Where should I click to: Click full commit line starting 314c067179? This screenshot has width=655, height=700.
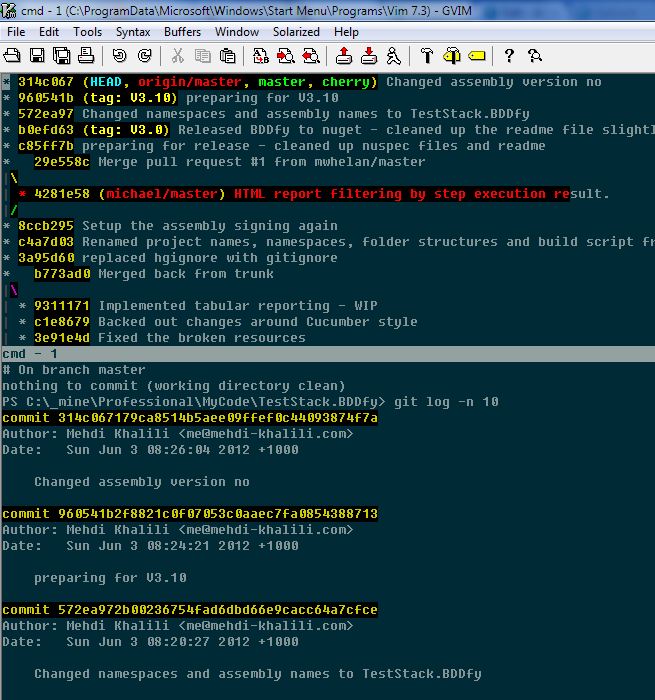tap(190, 418)
